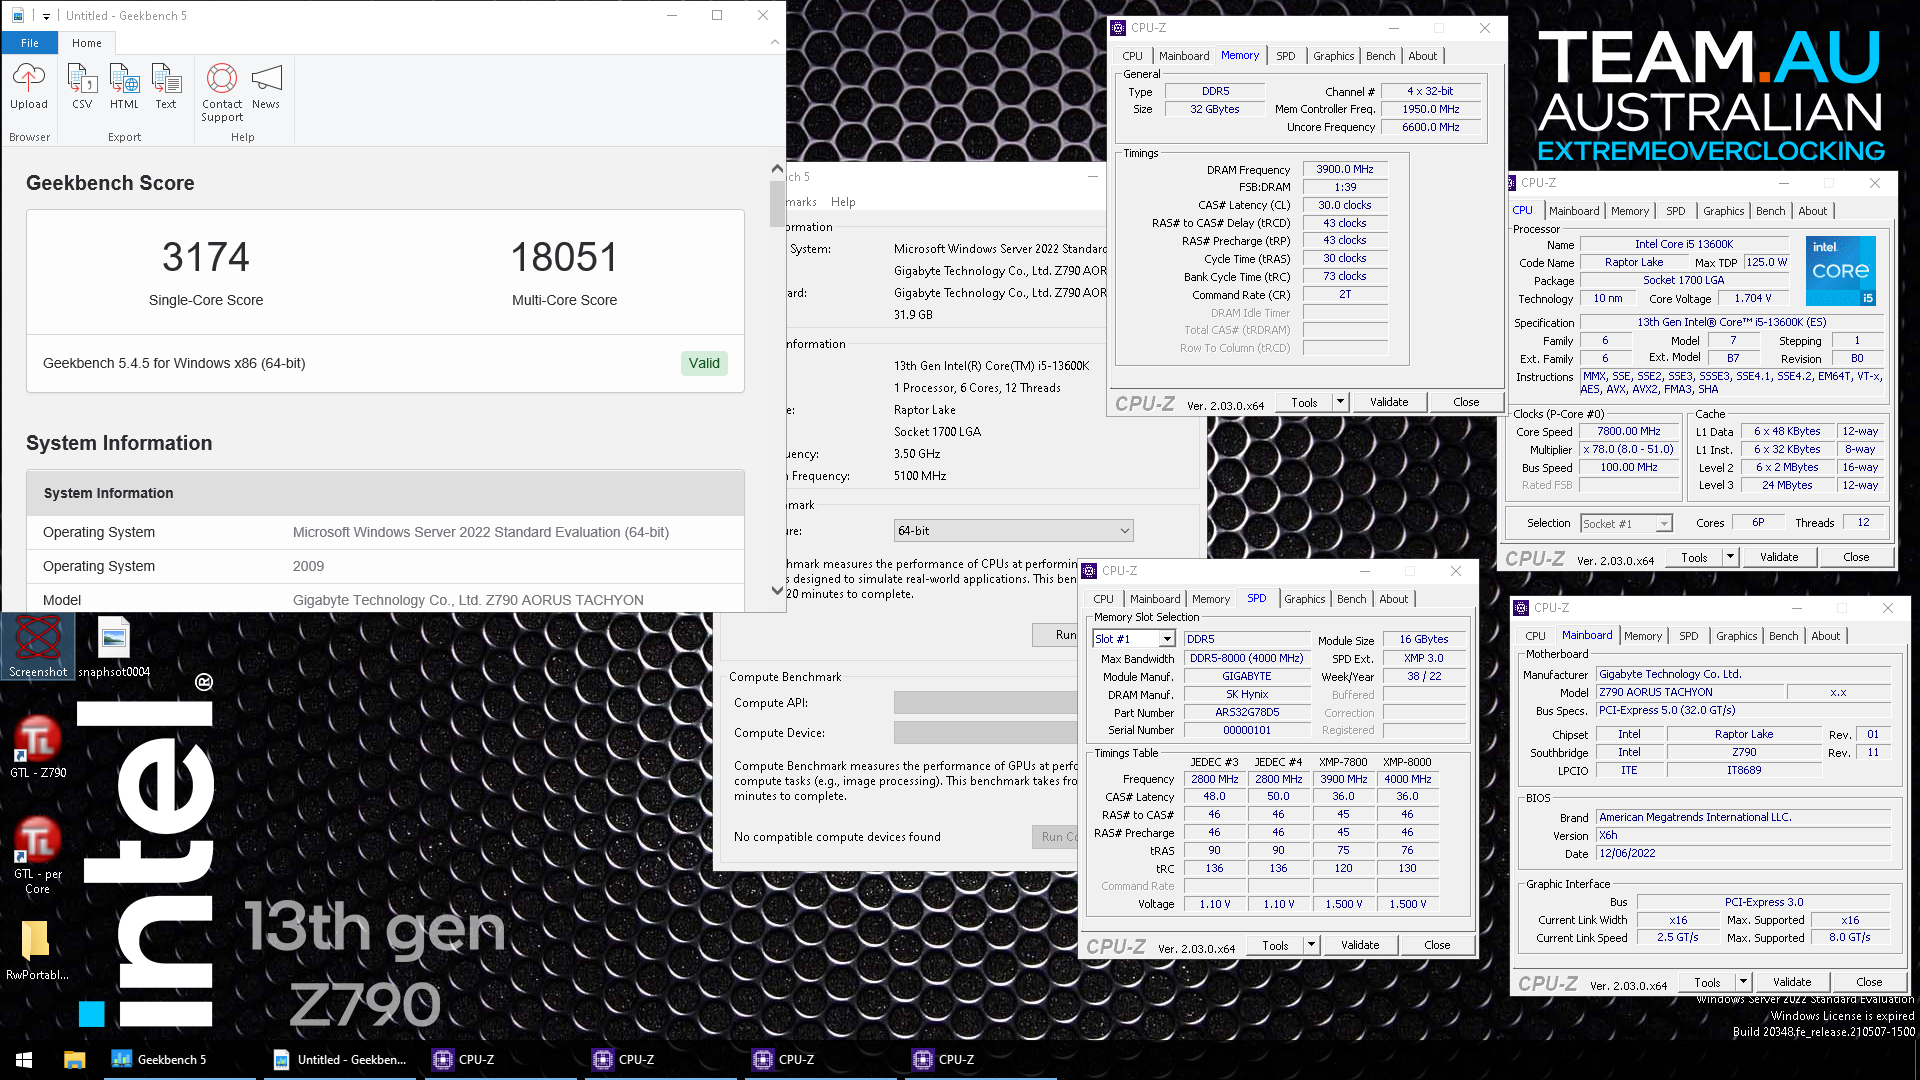Click the 3174 single-core score
Viewport: 1920px width, 1080px height.
click(205, 257)
